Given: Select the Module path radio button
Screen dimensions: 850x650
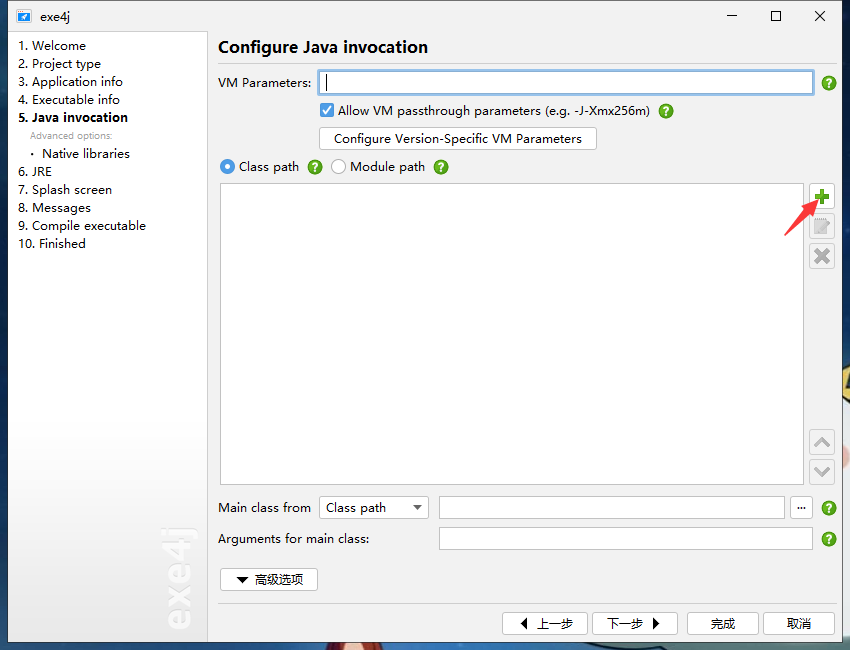Looking at the screenshot, I should [338, 167].
